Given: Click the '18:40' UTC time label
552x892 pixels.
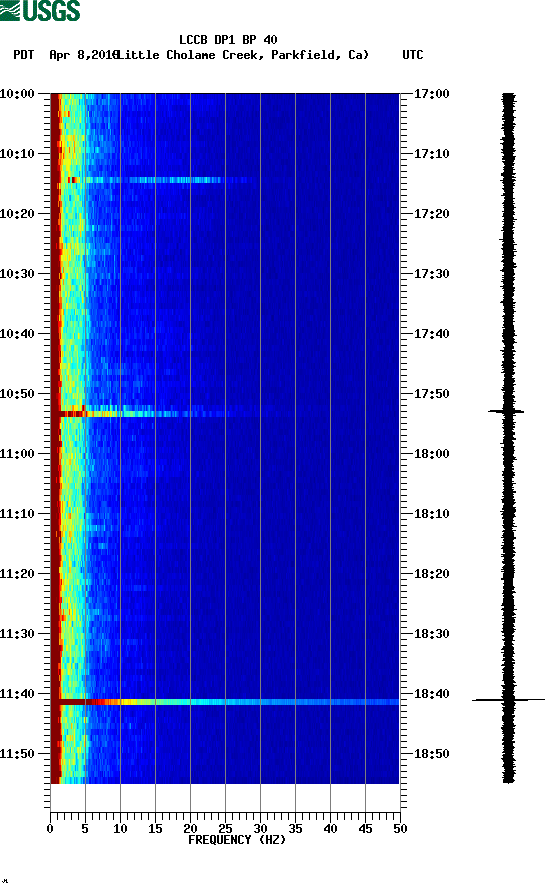Looking at the screenshot, I should [431, 693].
